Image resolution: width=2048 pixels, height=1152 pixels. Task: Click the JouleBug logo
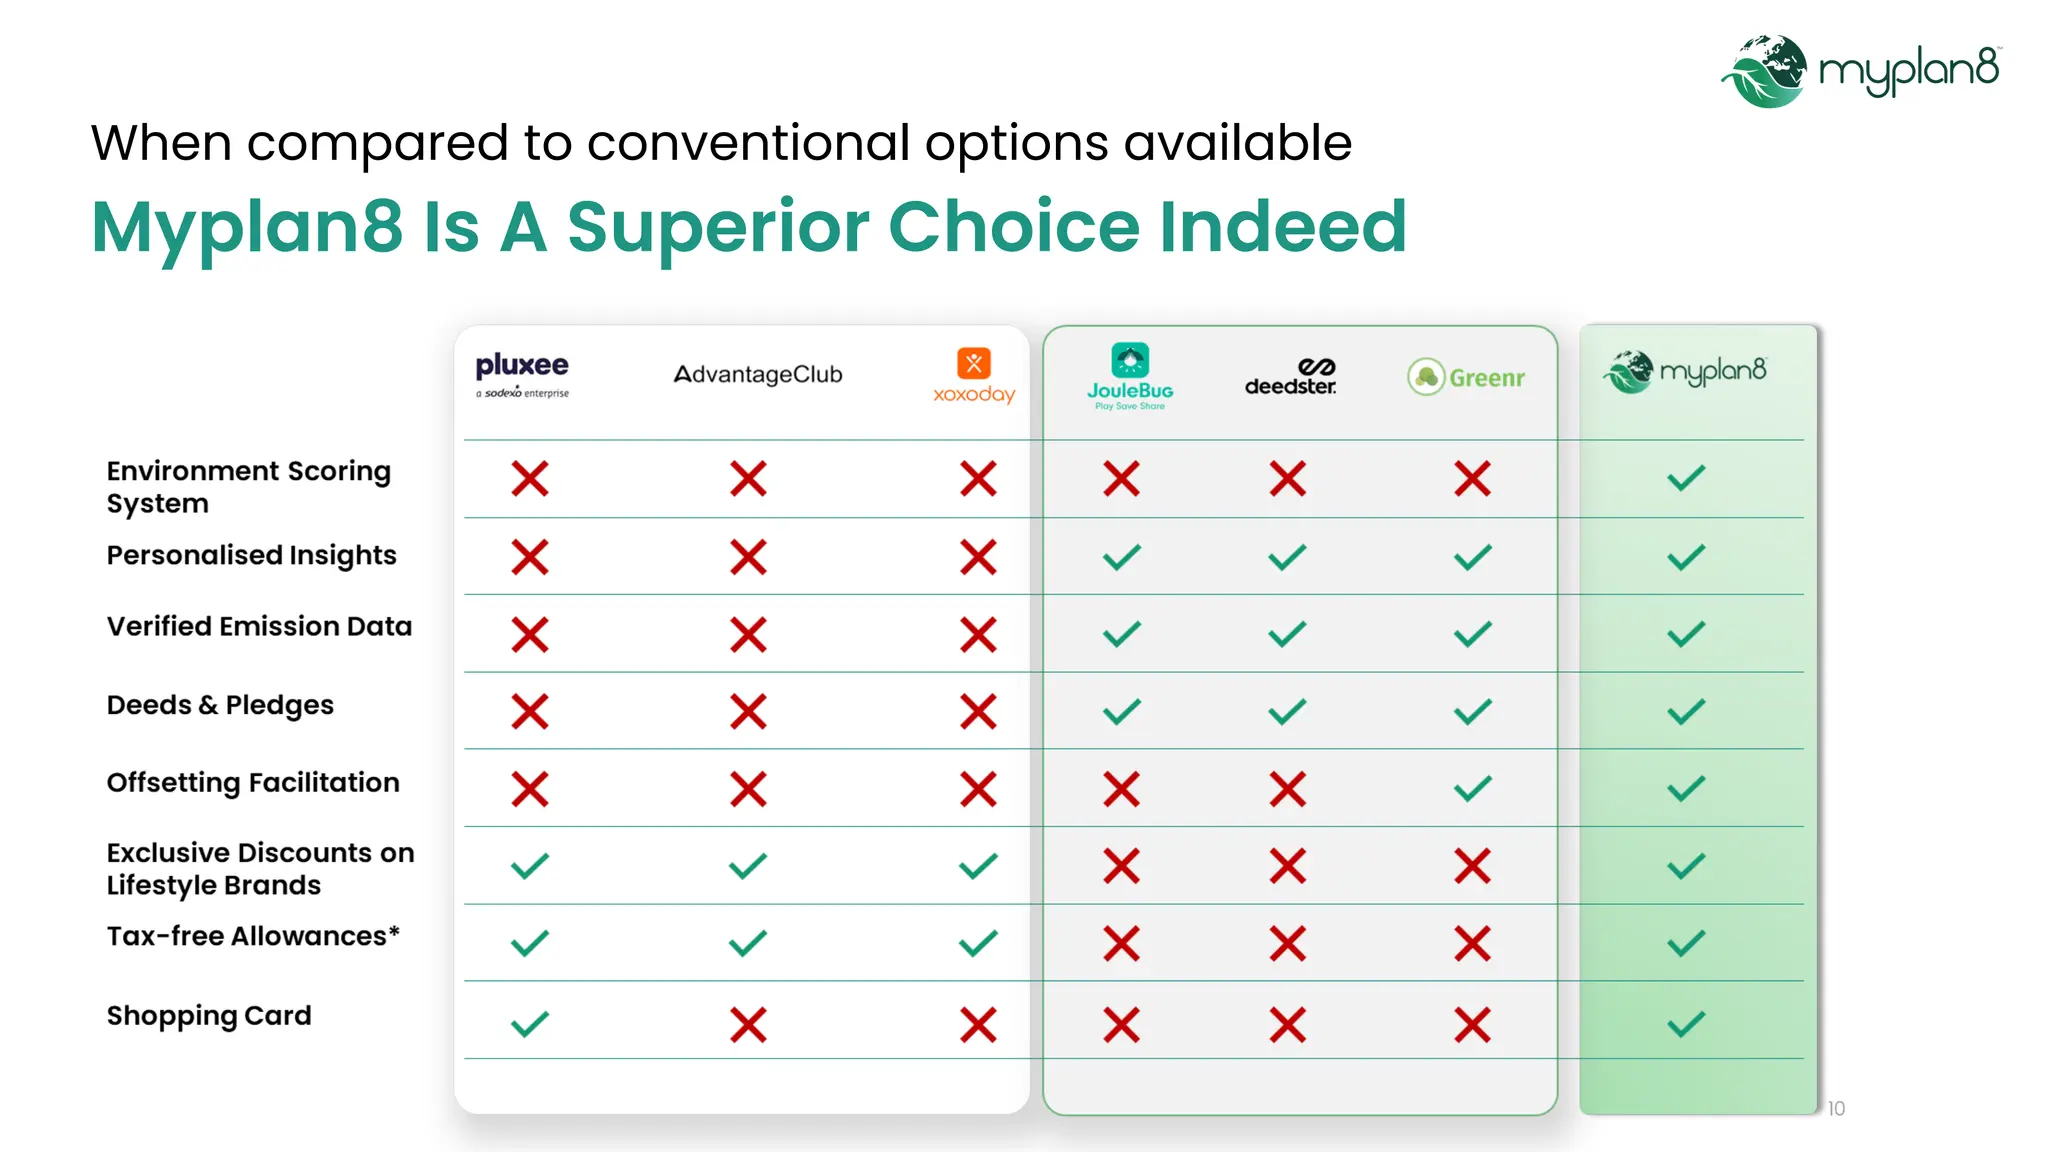pyautogui.click(x=1130, y=377)
